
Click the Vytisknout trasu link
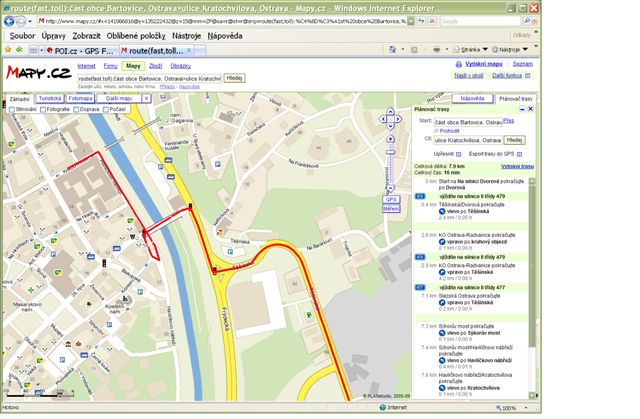pos(517,165)
